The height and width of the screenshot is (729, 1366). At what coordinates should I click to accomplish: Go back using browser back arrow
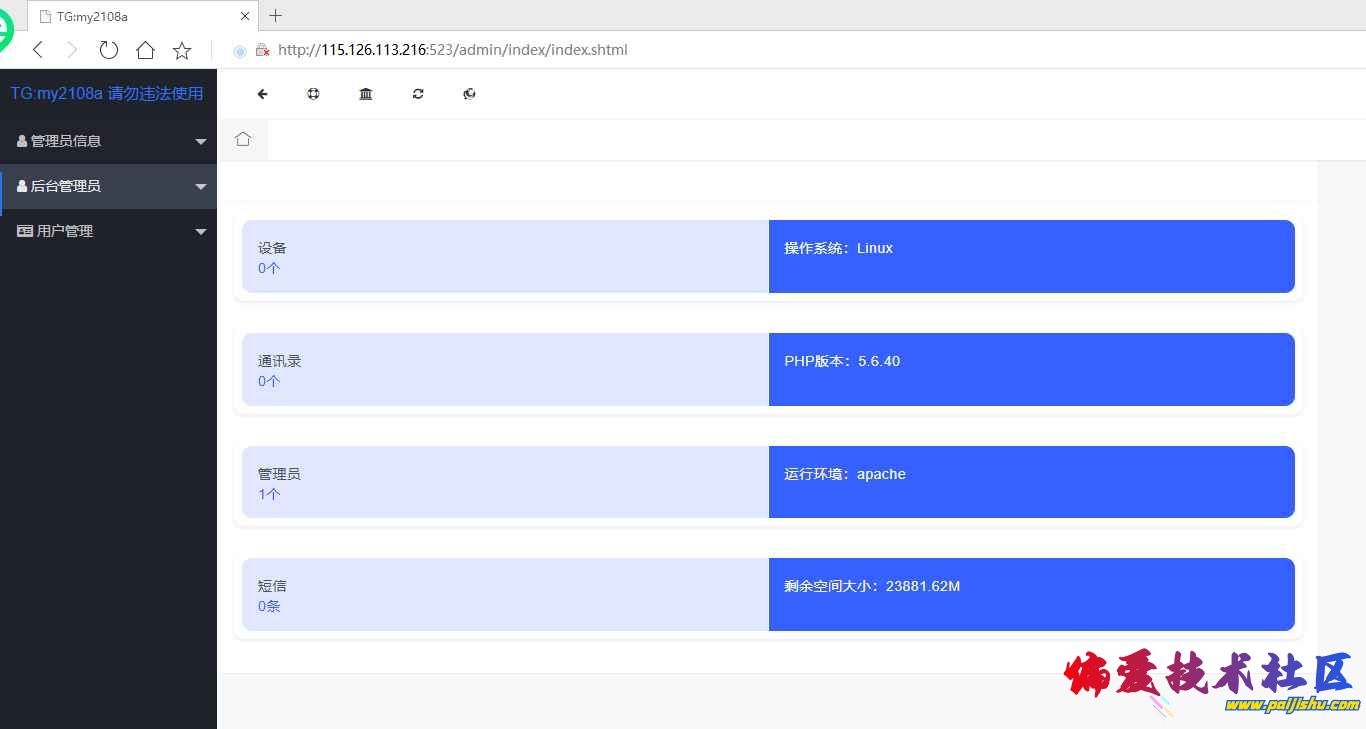(x=38, y=50)
